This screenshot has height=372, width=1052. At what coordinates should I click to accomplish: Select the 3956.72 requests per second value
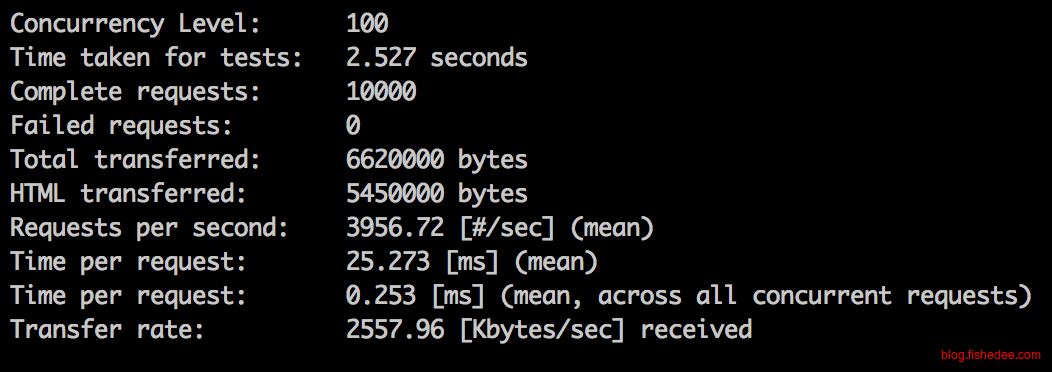(x=394, y=228)
